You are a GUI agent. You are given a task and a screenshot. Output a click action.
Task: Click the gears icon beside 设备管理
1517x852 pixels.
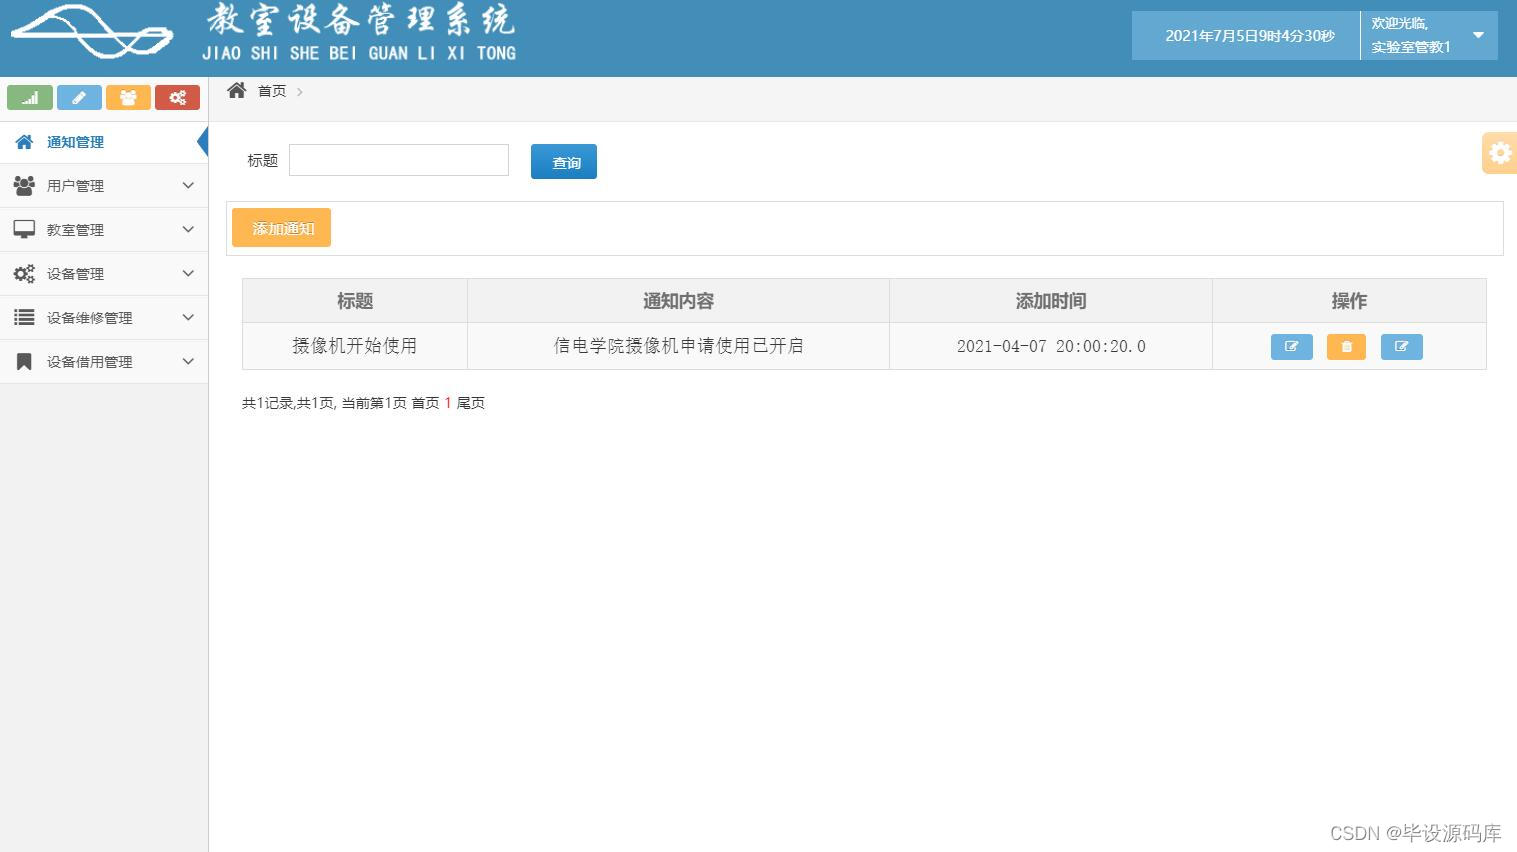[x=24, y=273]
